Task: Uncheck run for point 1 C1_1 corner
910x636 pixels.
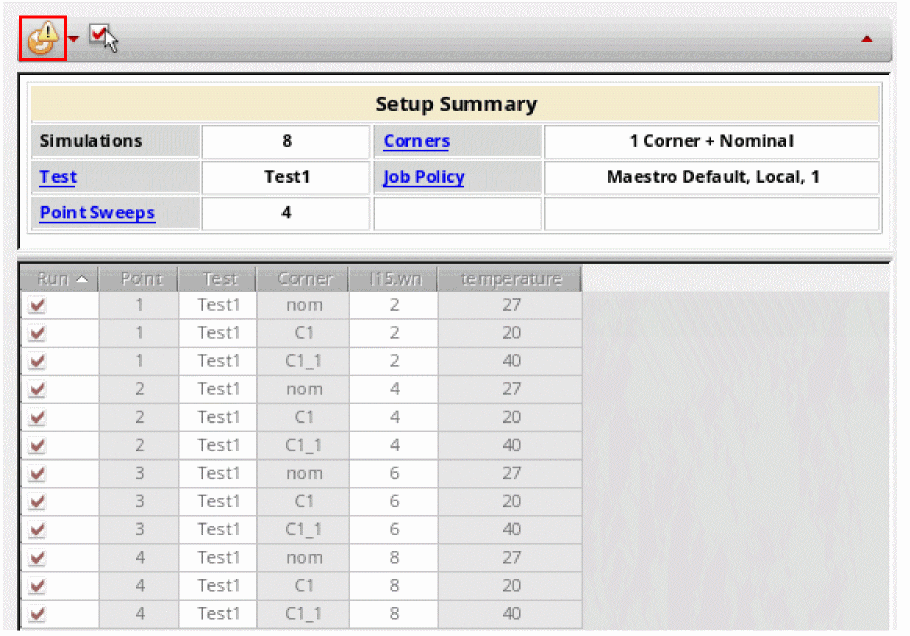Action: tap(37, 361)
